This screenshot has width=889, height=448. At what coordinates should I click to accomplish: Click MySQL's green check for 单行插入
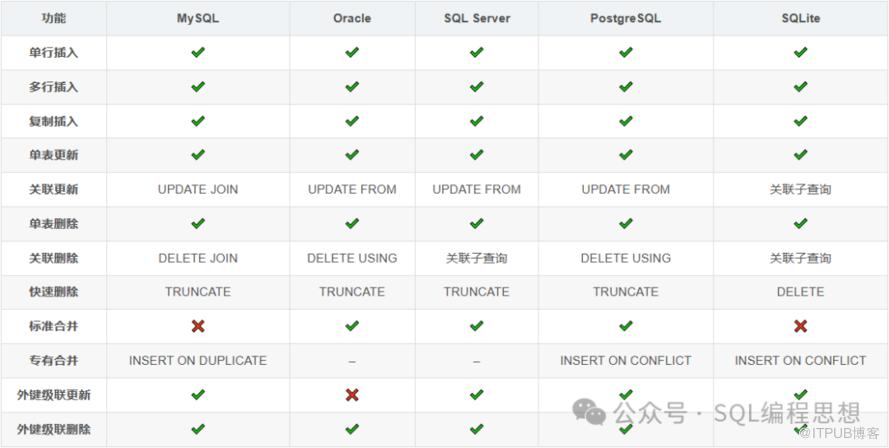coord(198,52)
